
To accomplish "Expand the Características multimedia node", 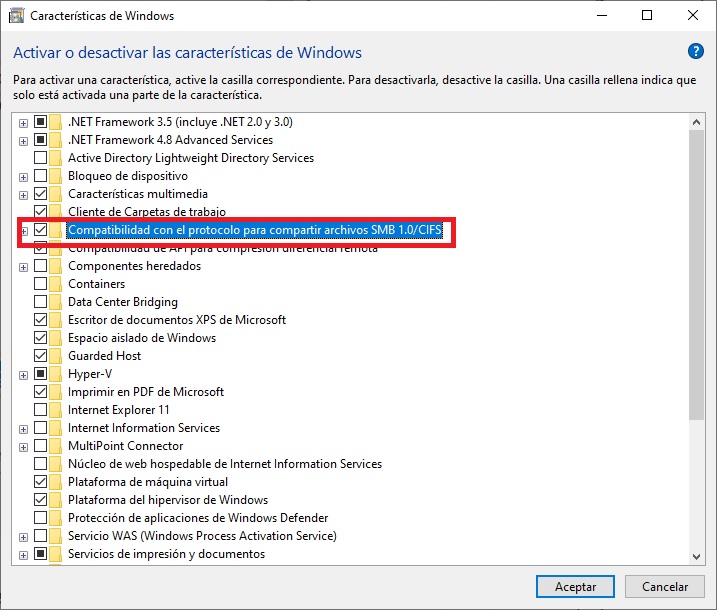I will [x=23, y=194].
